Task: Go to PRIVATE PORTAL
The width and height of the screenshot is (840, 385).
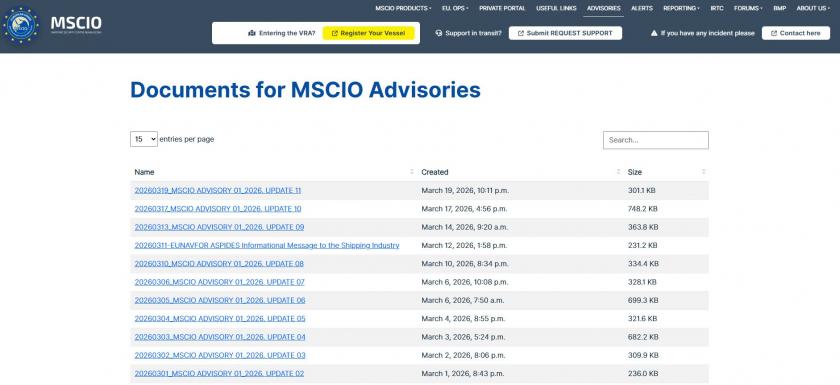Action: 502,9
